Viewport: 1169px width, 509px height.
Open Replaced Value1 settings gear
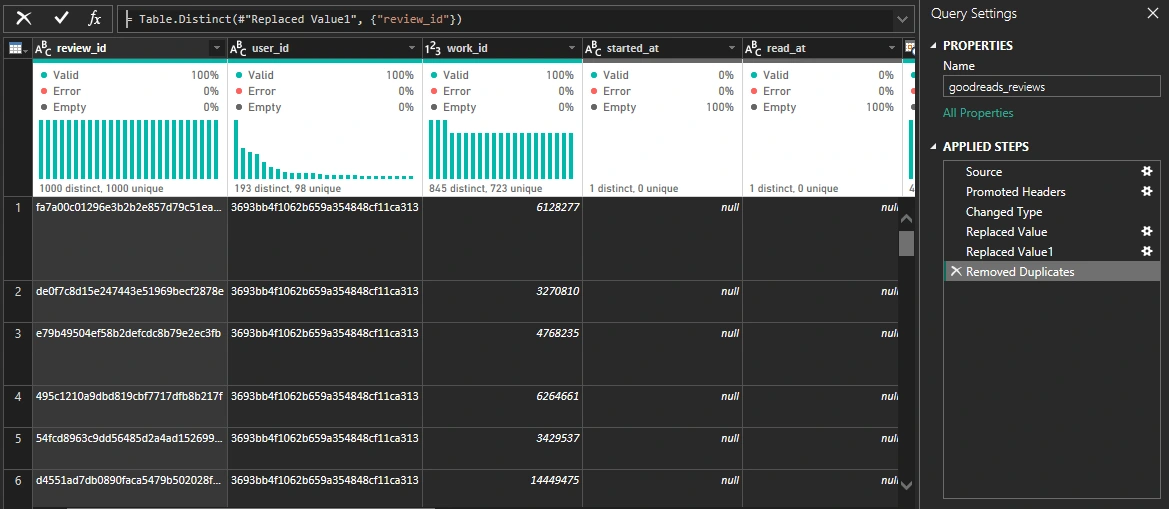(x=1147, y=252)
